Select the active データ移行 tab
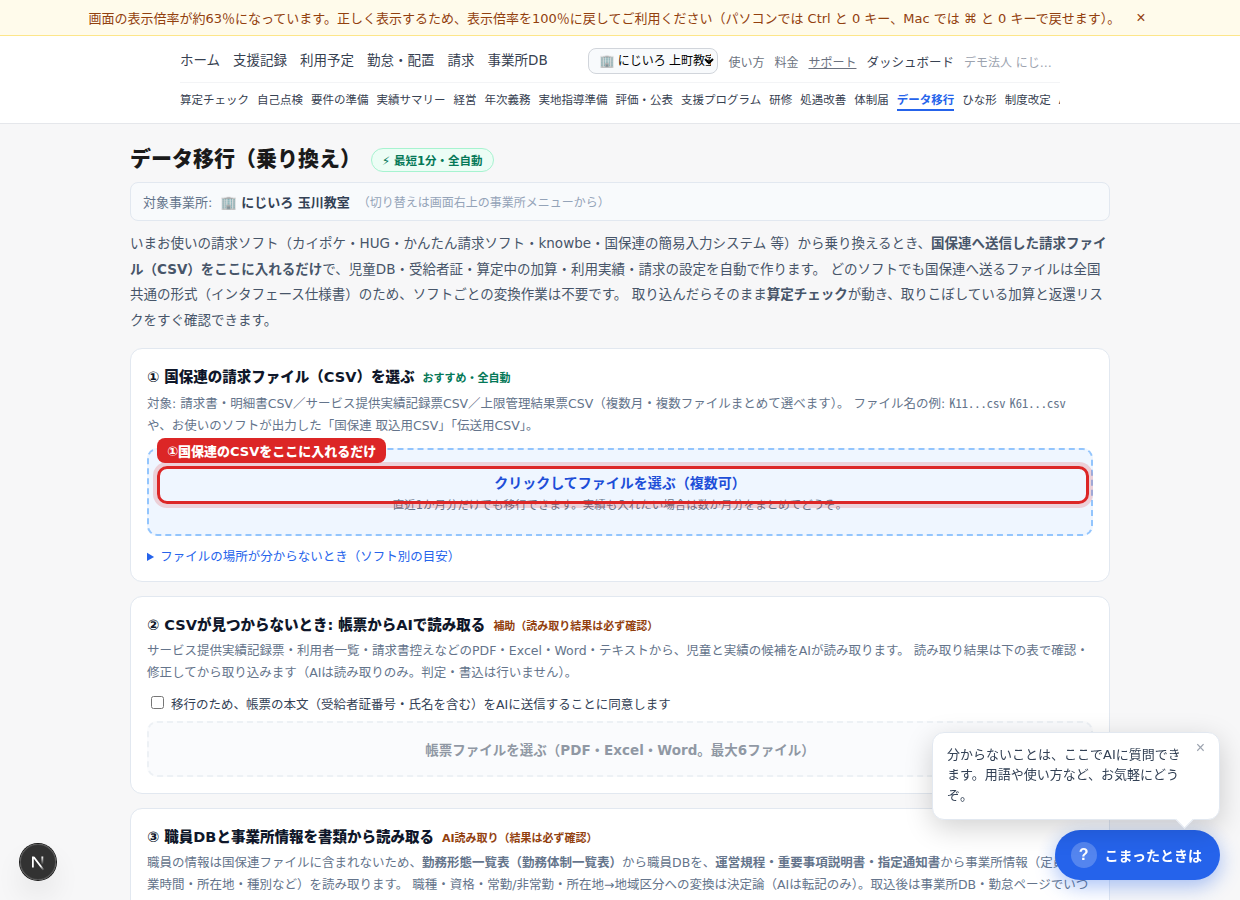Viewport: 1240px width, 900px height. (925, 100)
